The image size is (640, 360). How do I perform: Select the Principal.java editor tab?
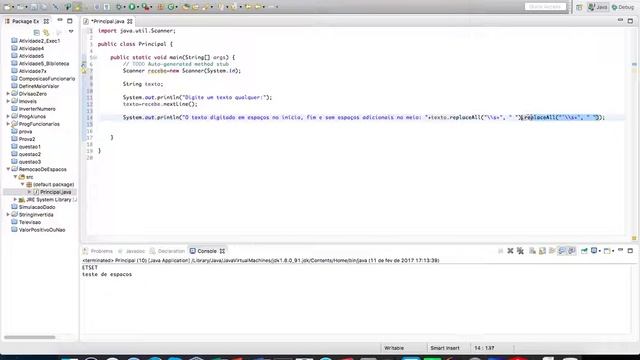point(108,21)
